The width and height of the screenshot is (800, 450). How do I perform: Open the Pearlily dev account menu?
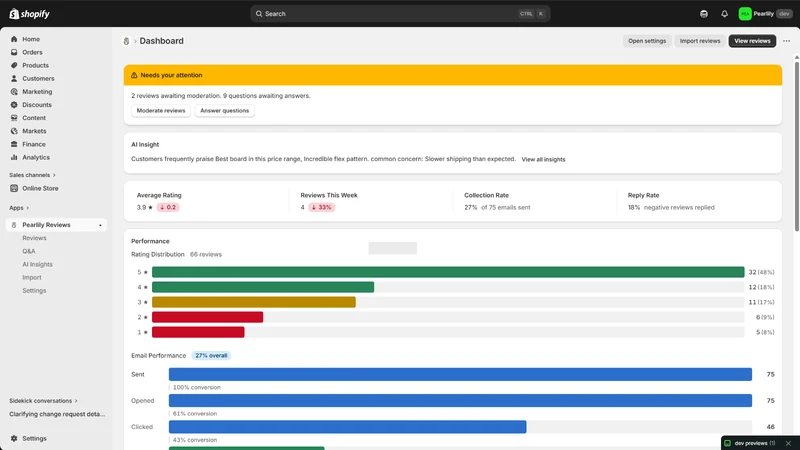point(765,14)
